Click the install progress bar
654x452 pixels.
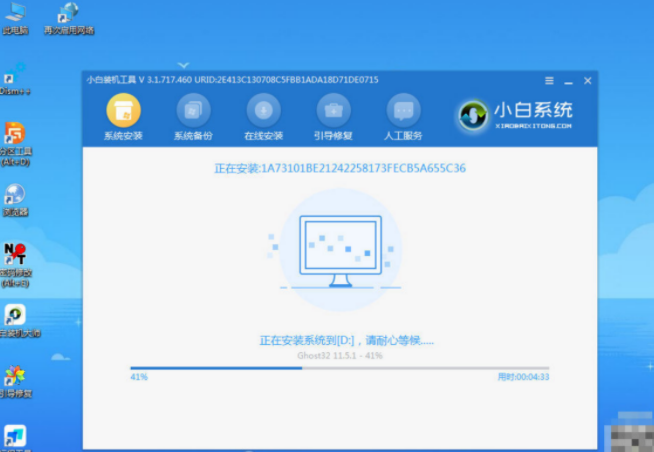coord(340,368)
